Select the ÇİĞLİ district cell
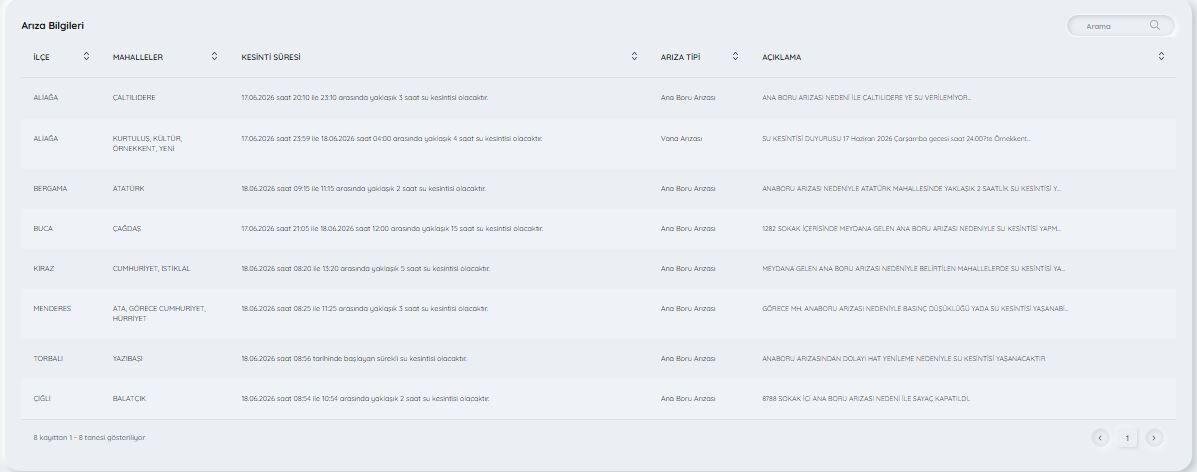The width and height of the screenshot is (1197, 472). click(x=42, y=399)
